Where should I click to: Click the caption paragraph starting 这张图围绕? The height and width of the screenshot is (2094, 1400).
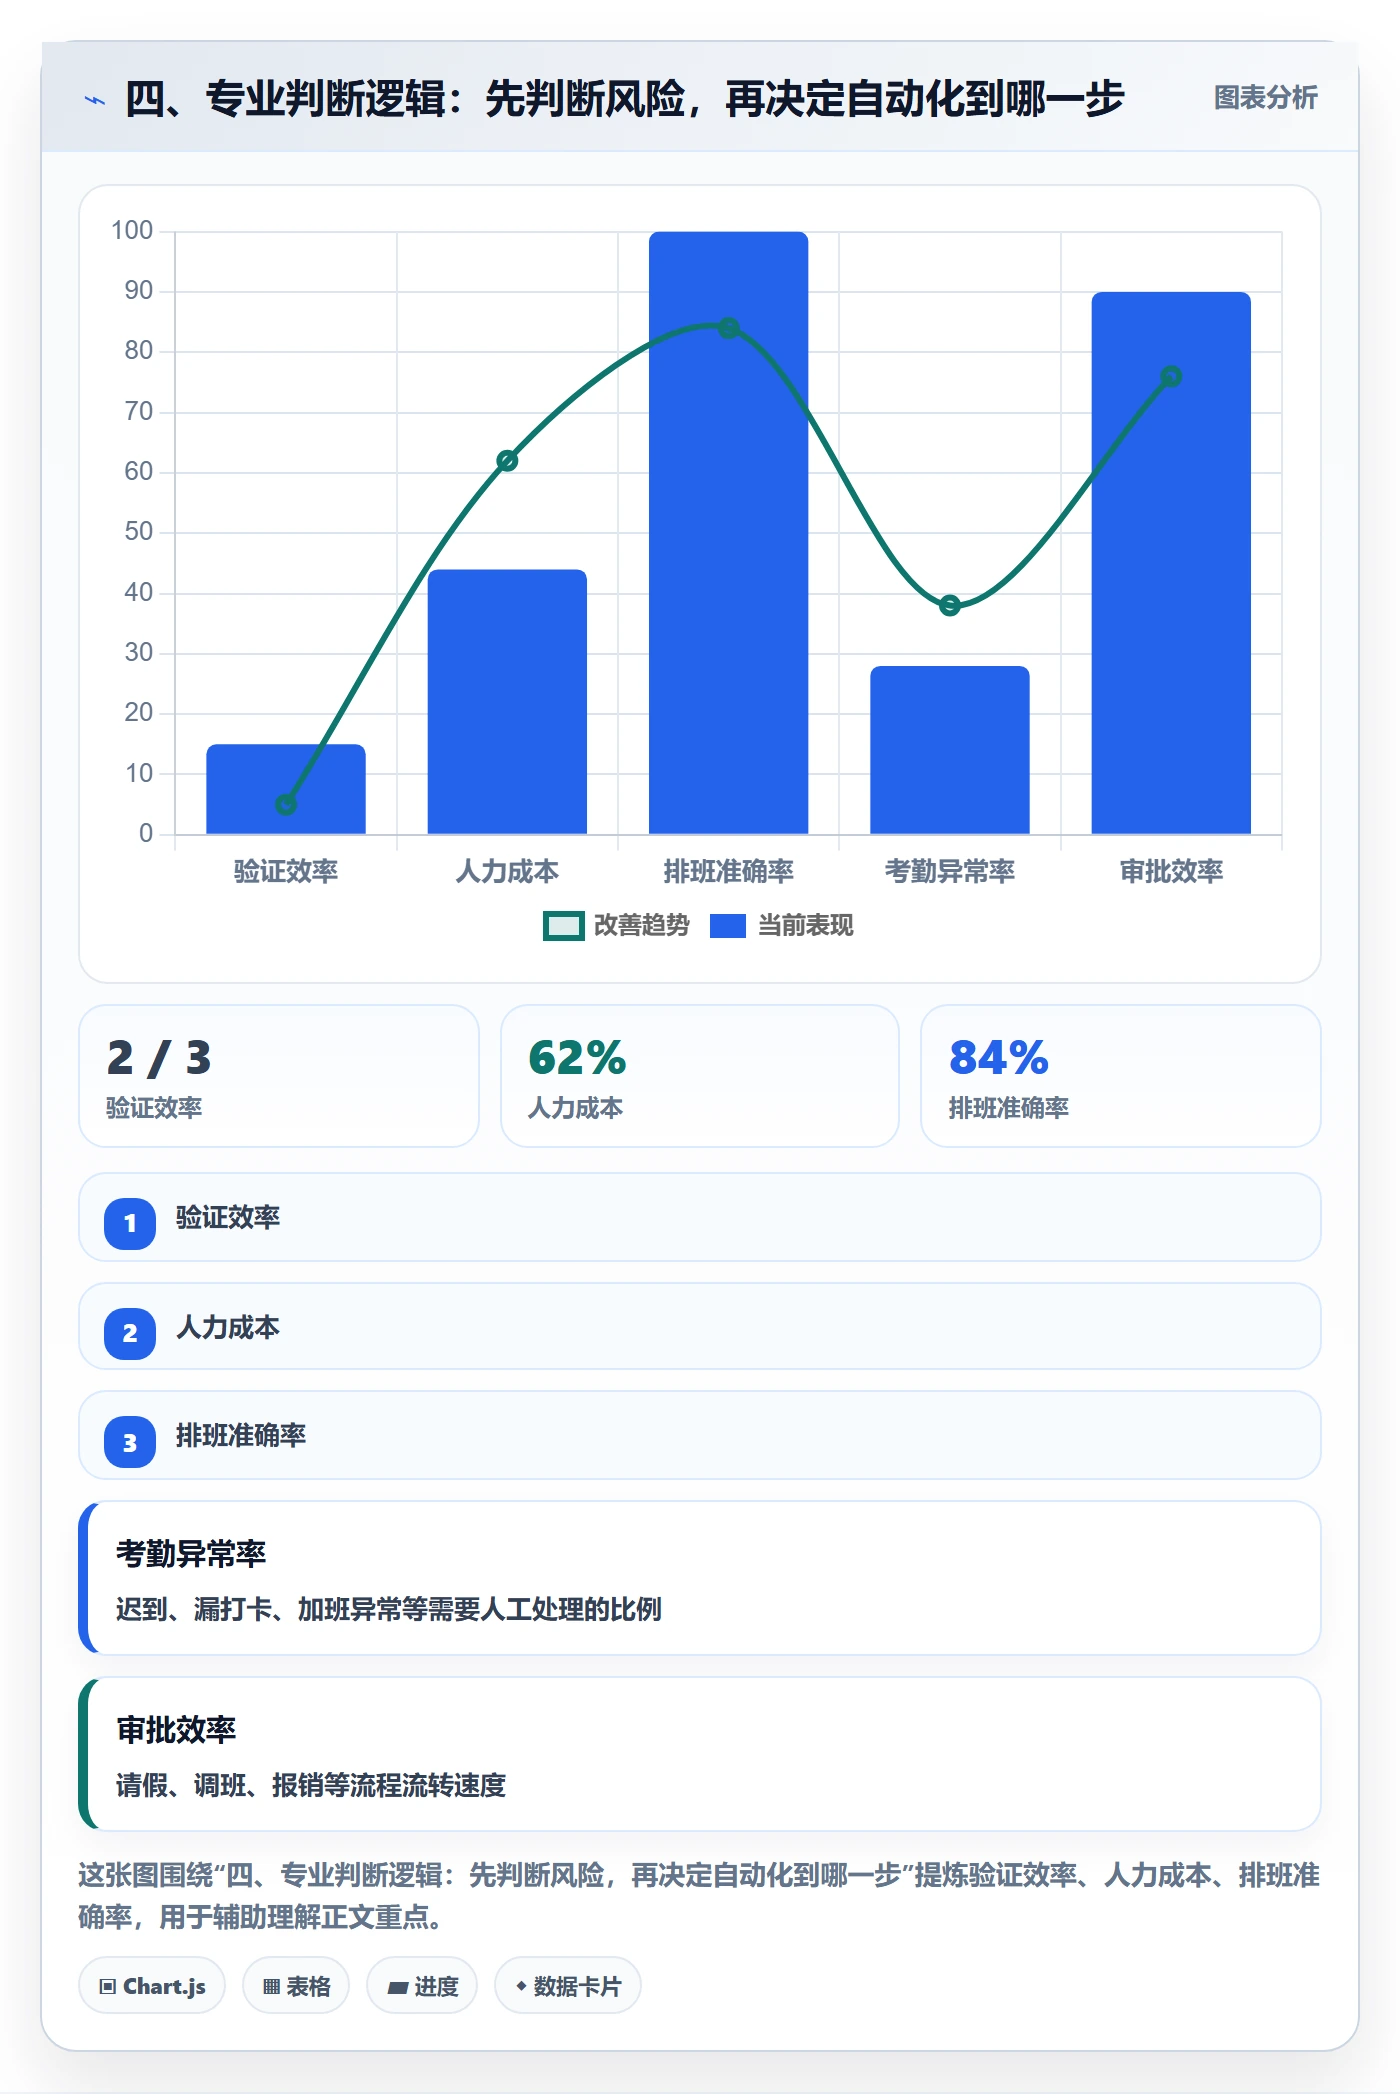pyautogui.click(x=700, y=1896)
